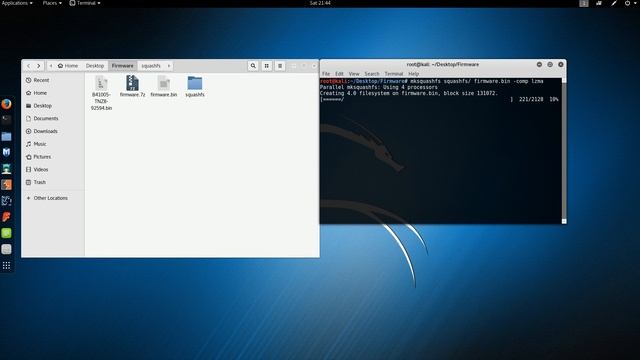The width and height of the screenshot is (640, 360).
Task: Open the Terminal app menu in top bar
Action: pos(85,3)
